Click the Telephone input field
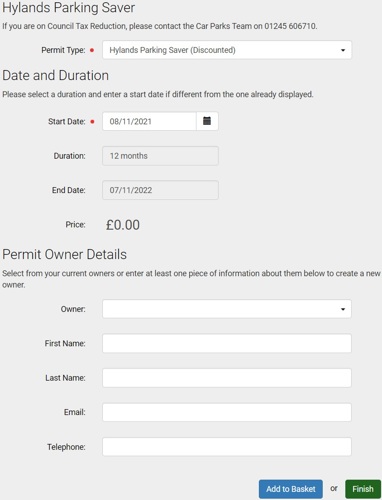 pyautogui.click(x=227, y=447)
